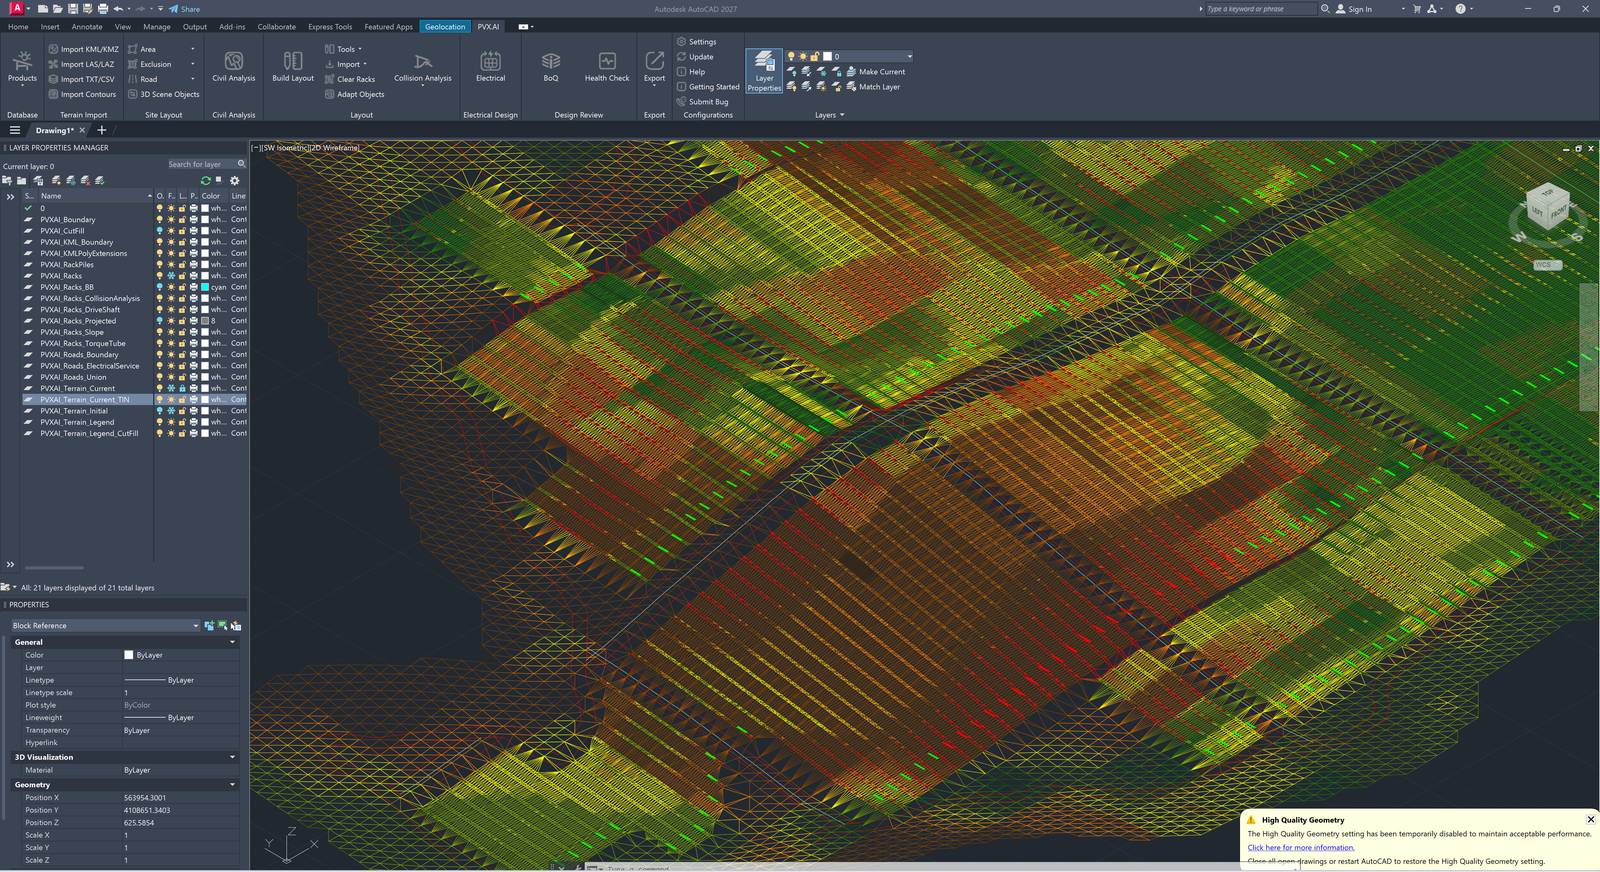This screenshot has height=872, width=1600.
Task: Toggle freeze for PVXAI_Terrain_Initial layer
Action: tap(171, 411)
